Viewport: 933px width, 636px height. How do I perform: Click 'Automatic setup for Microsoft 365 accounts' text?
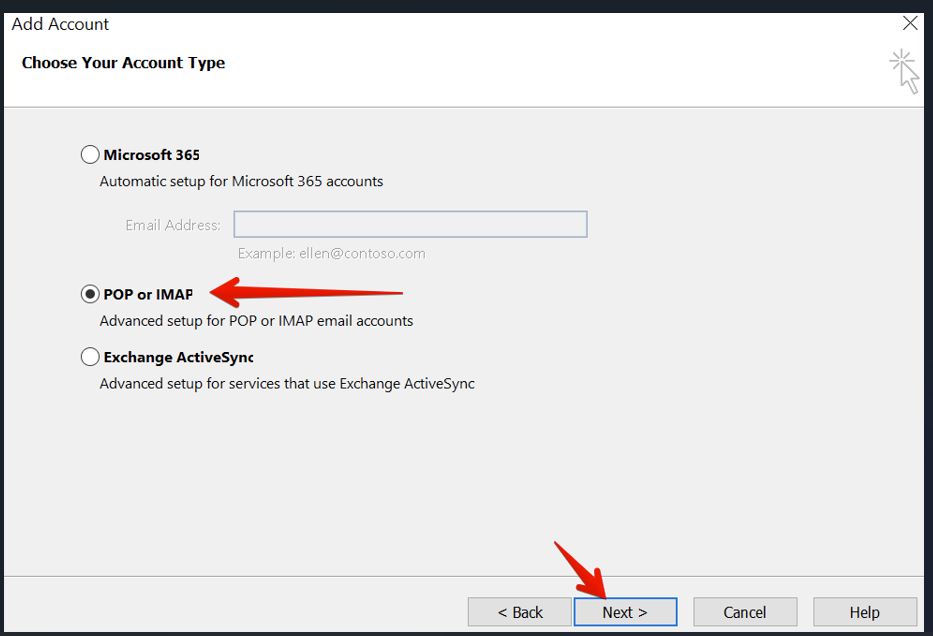click(x=241, y=181)
